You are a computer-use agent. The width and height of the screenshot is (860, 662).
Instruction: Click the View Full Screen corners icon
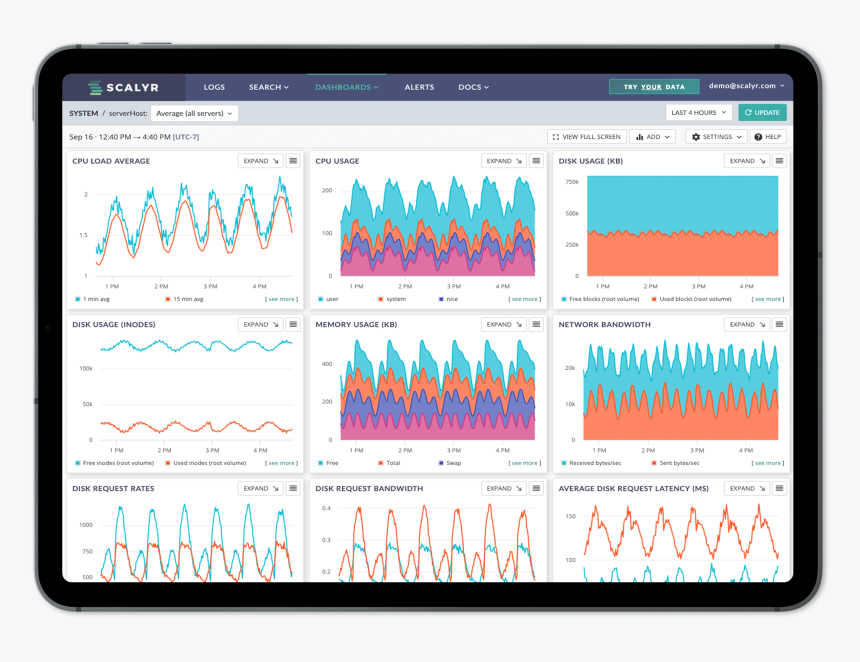[x=555, y=137]
